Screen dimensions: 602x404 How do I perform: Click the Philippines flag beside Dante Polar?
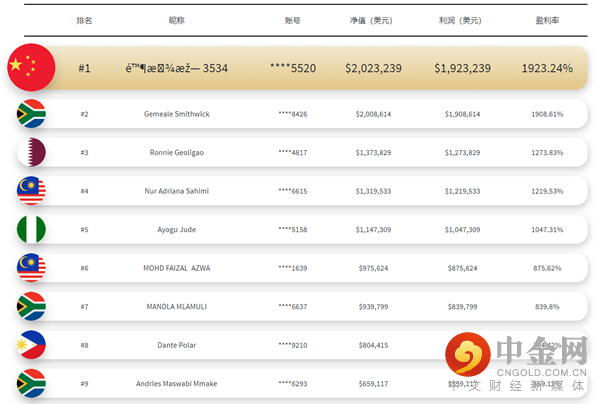31,345
